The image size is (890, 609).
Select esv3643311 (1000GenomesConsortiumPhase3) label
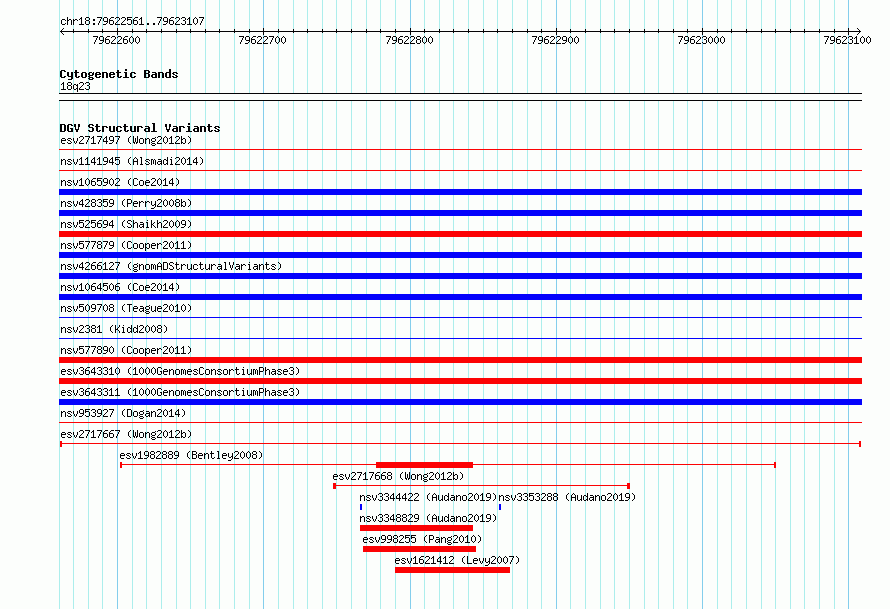coord(180,392)
